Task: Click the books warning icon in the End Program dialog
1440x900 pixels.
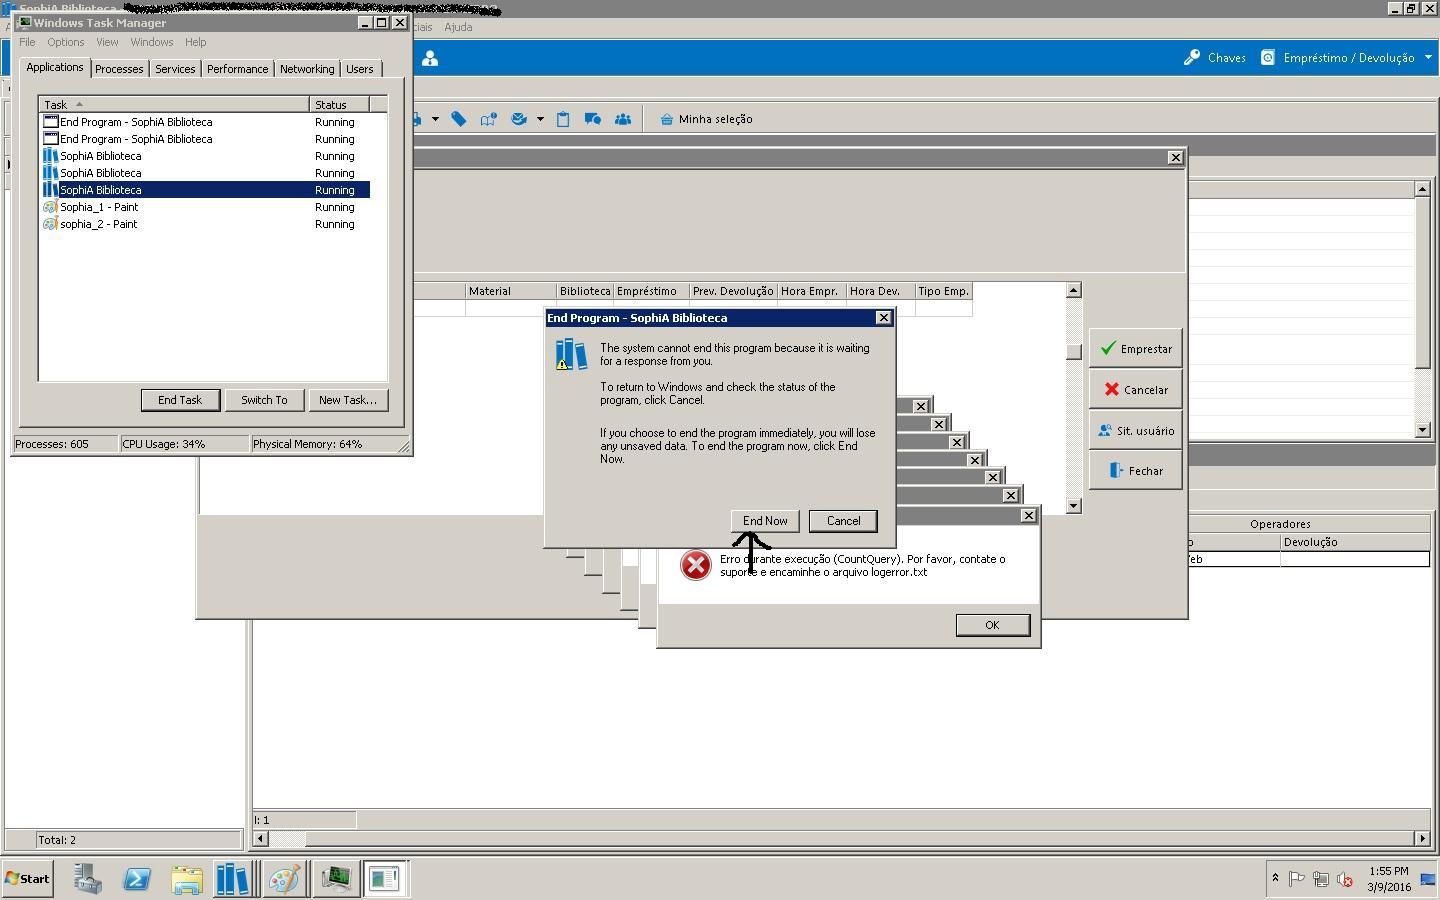Action: click(571, 354)
